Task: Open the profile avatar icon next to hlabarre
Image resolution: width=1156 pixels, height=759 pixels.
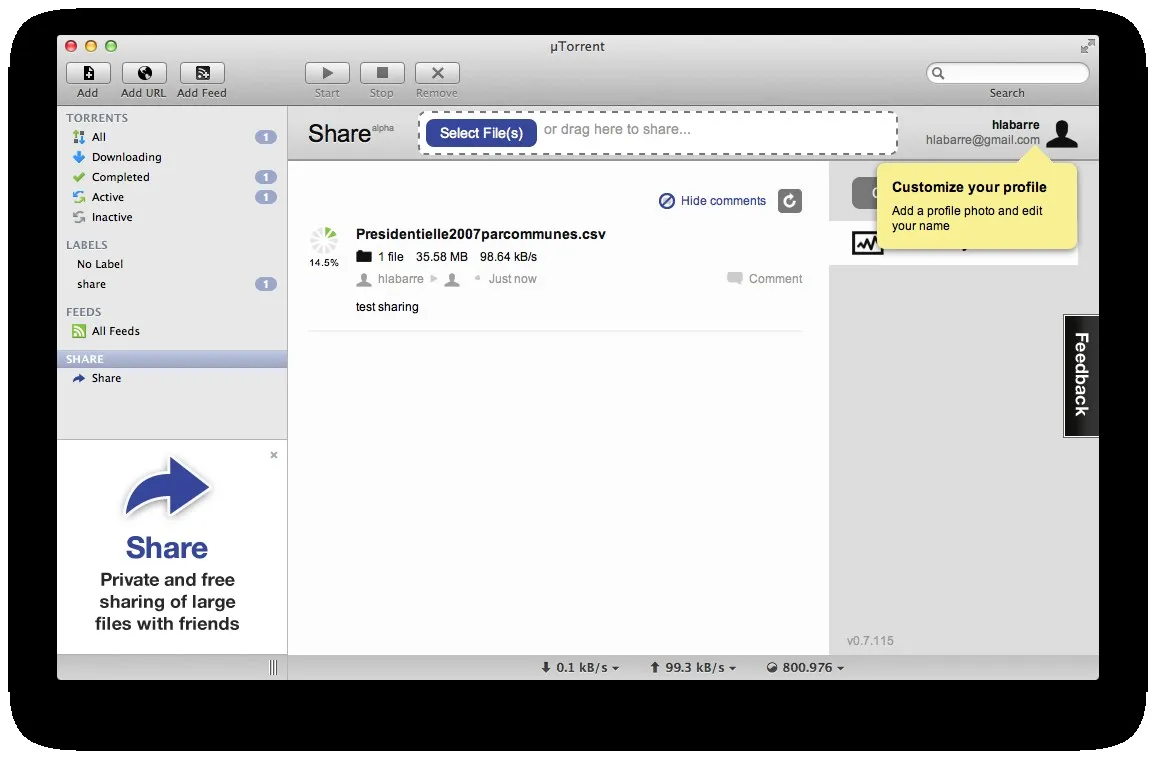Action: click(1062, 133)
